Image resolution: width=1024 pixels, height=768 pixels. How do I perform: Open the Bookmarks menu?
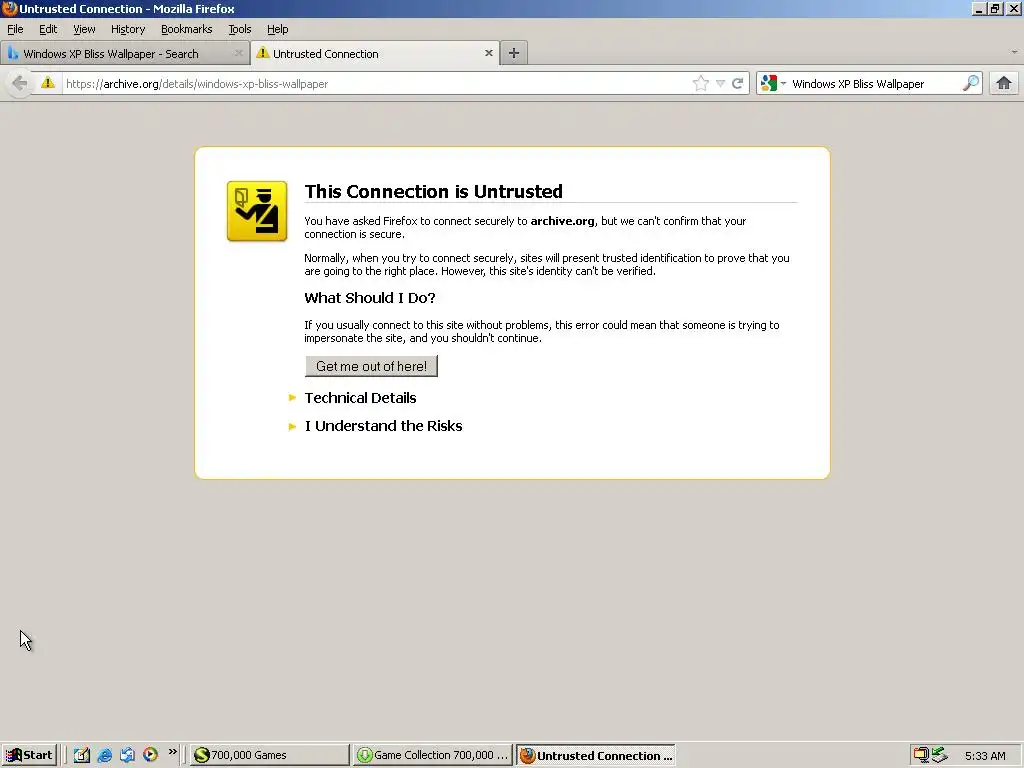point(187,29)
